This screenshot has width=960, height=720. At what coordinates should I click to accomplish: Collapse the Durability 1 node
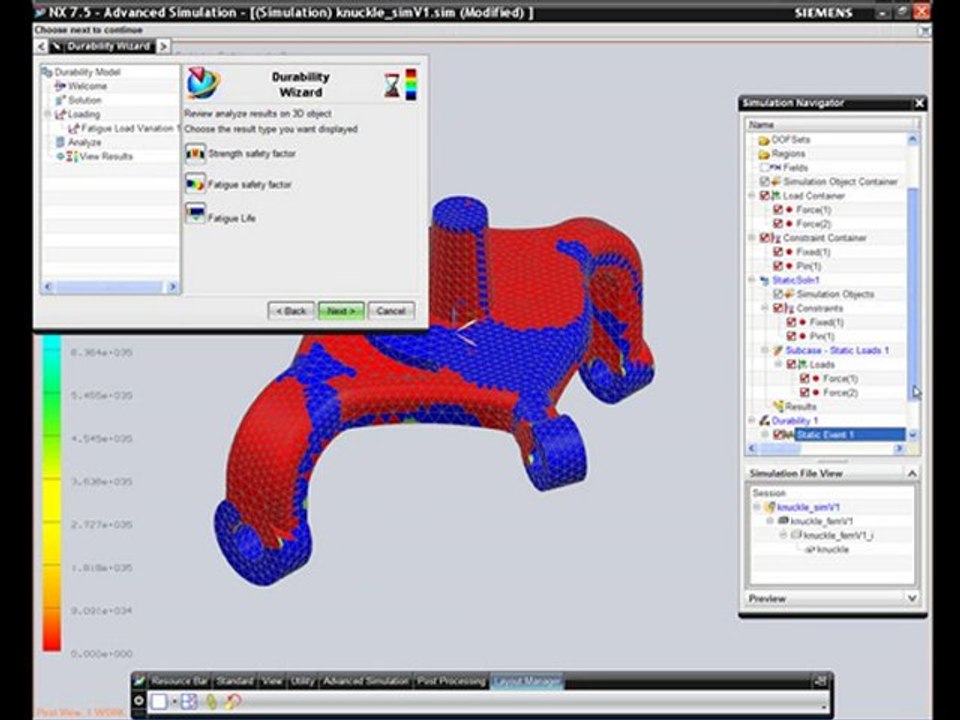pyautogui.click(x=752, y=421)
